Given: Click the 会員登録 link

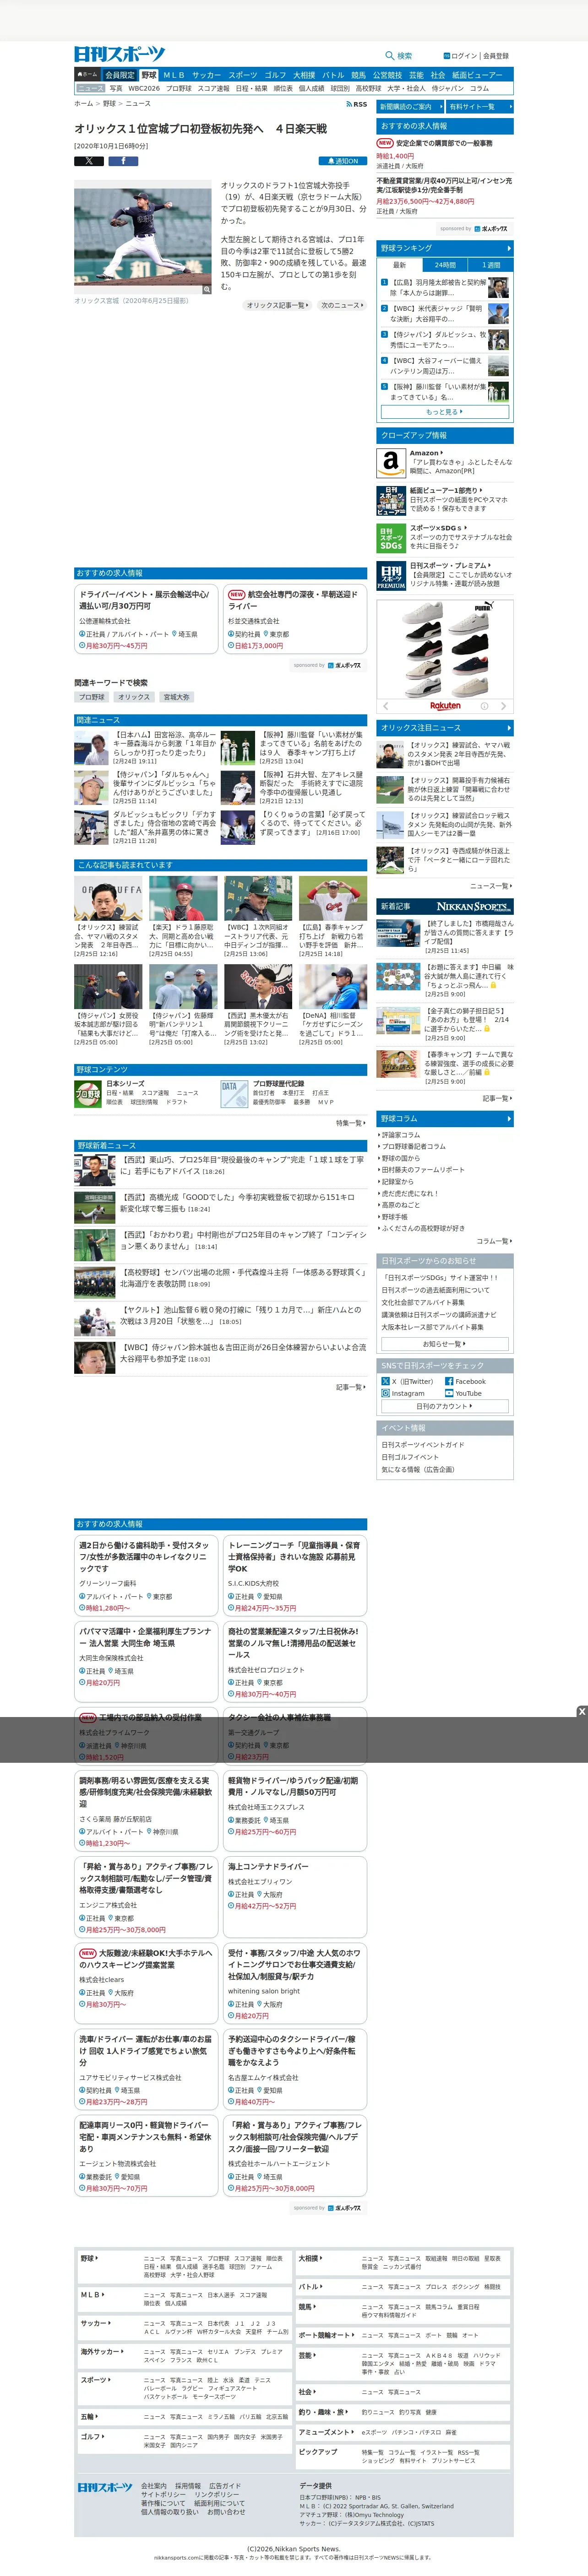Looking at the screenshot, I should coord(496,56).
